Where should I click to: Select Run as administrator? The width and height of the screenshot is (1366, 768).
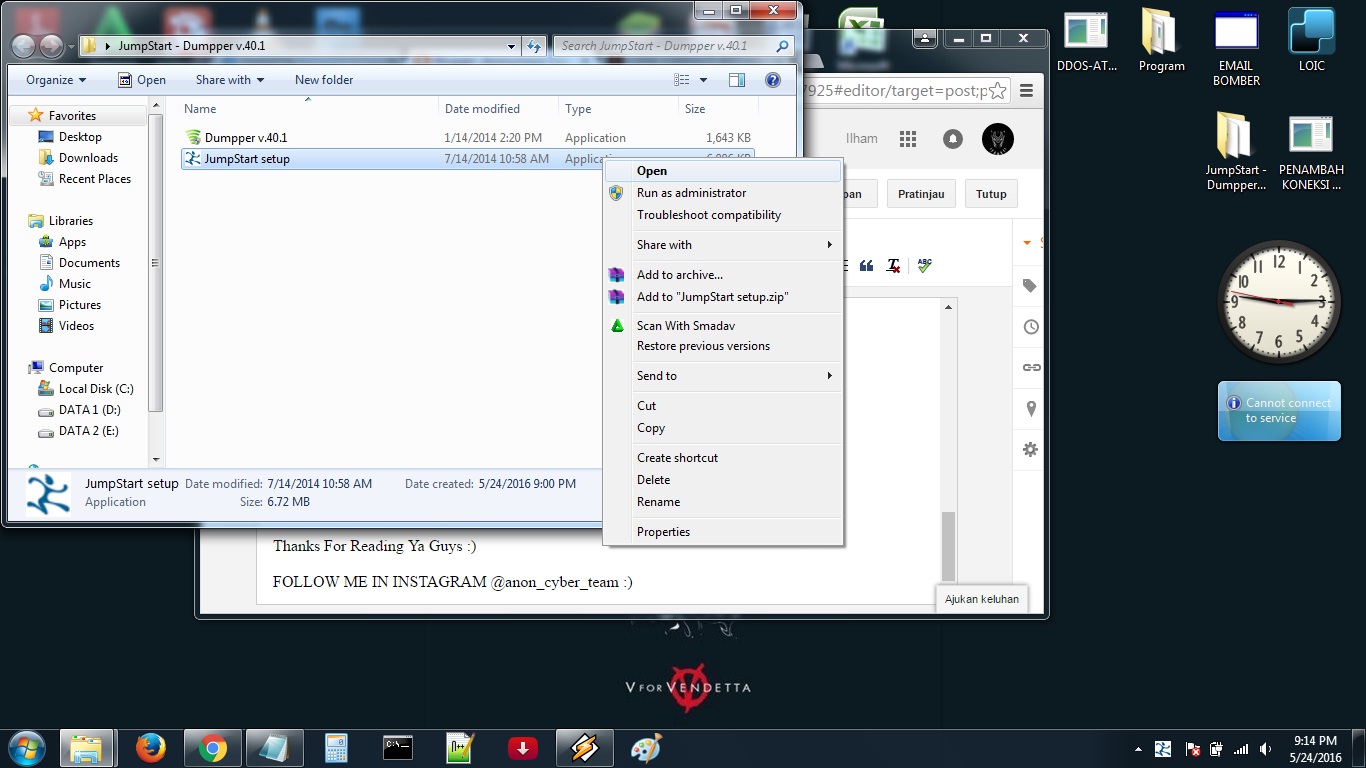pyautogui.click(x=723, y=193)
